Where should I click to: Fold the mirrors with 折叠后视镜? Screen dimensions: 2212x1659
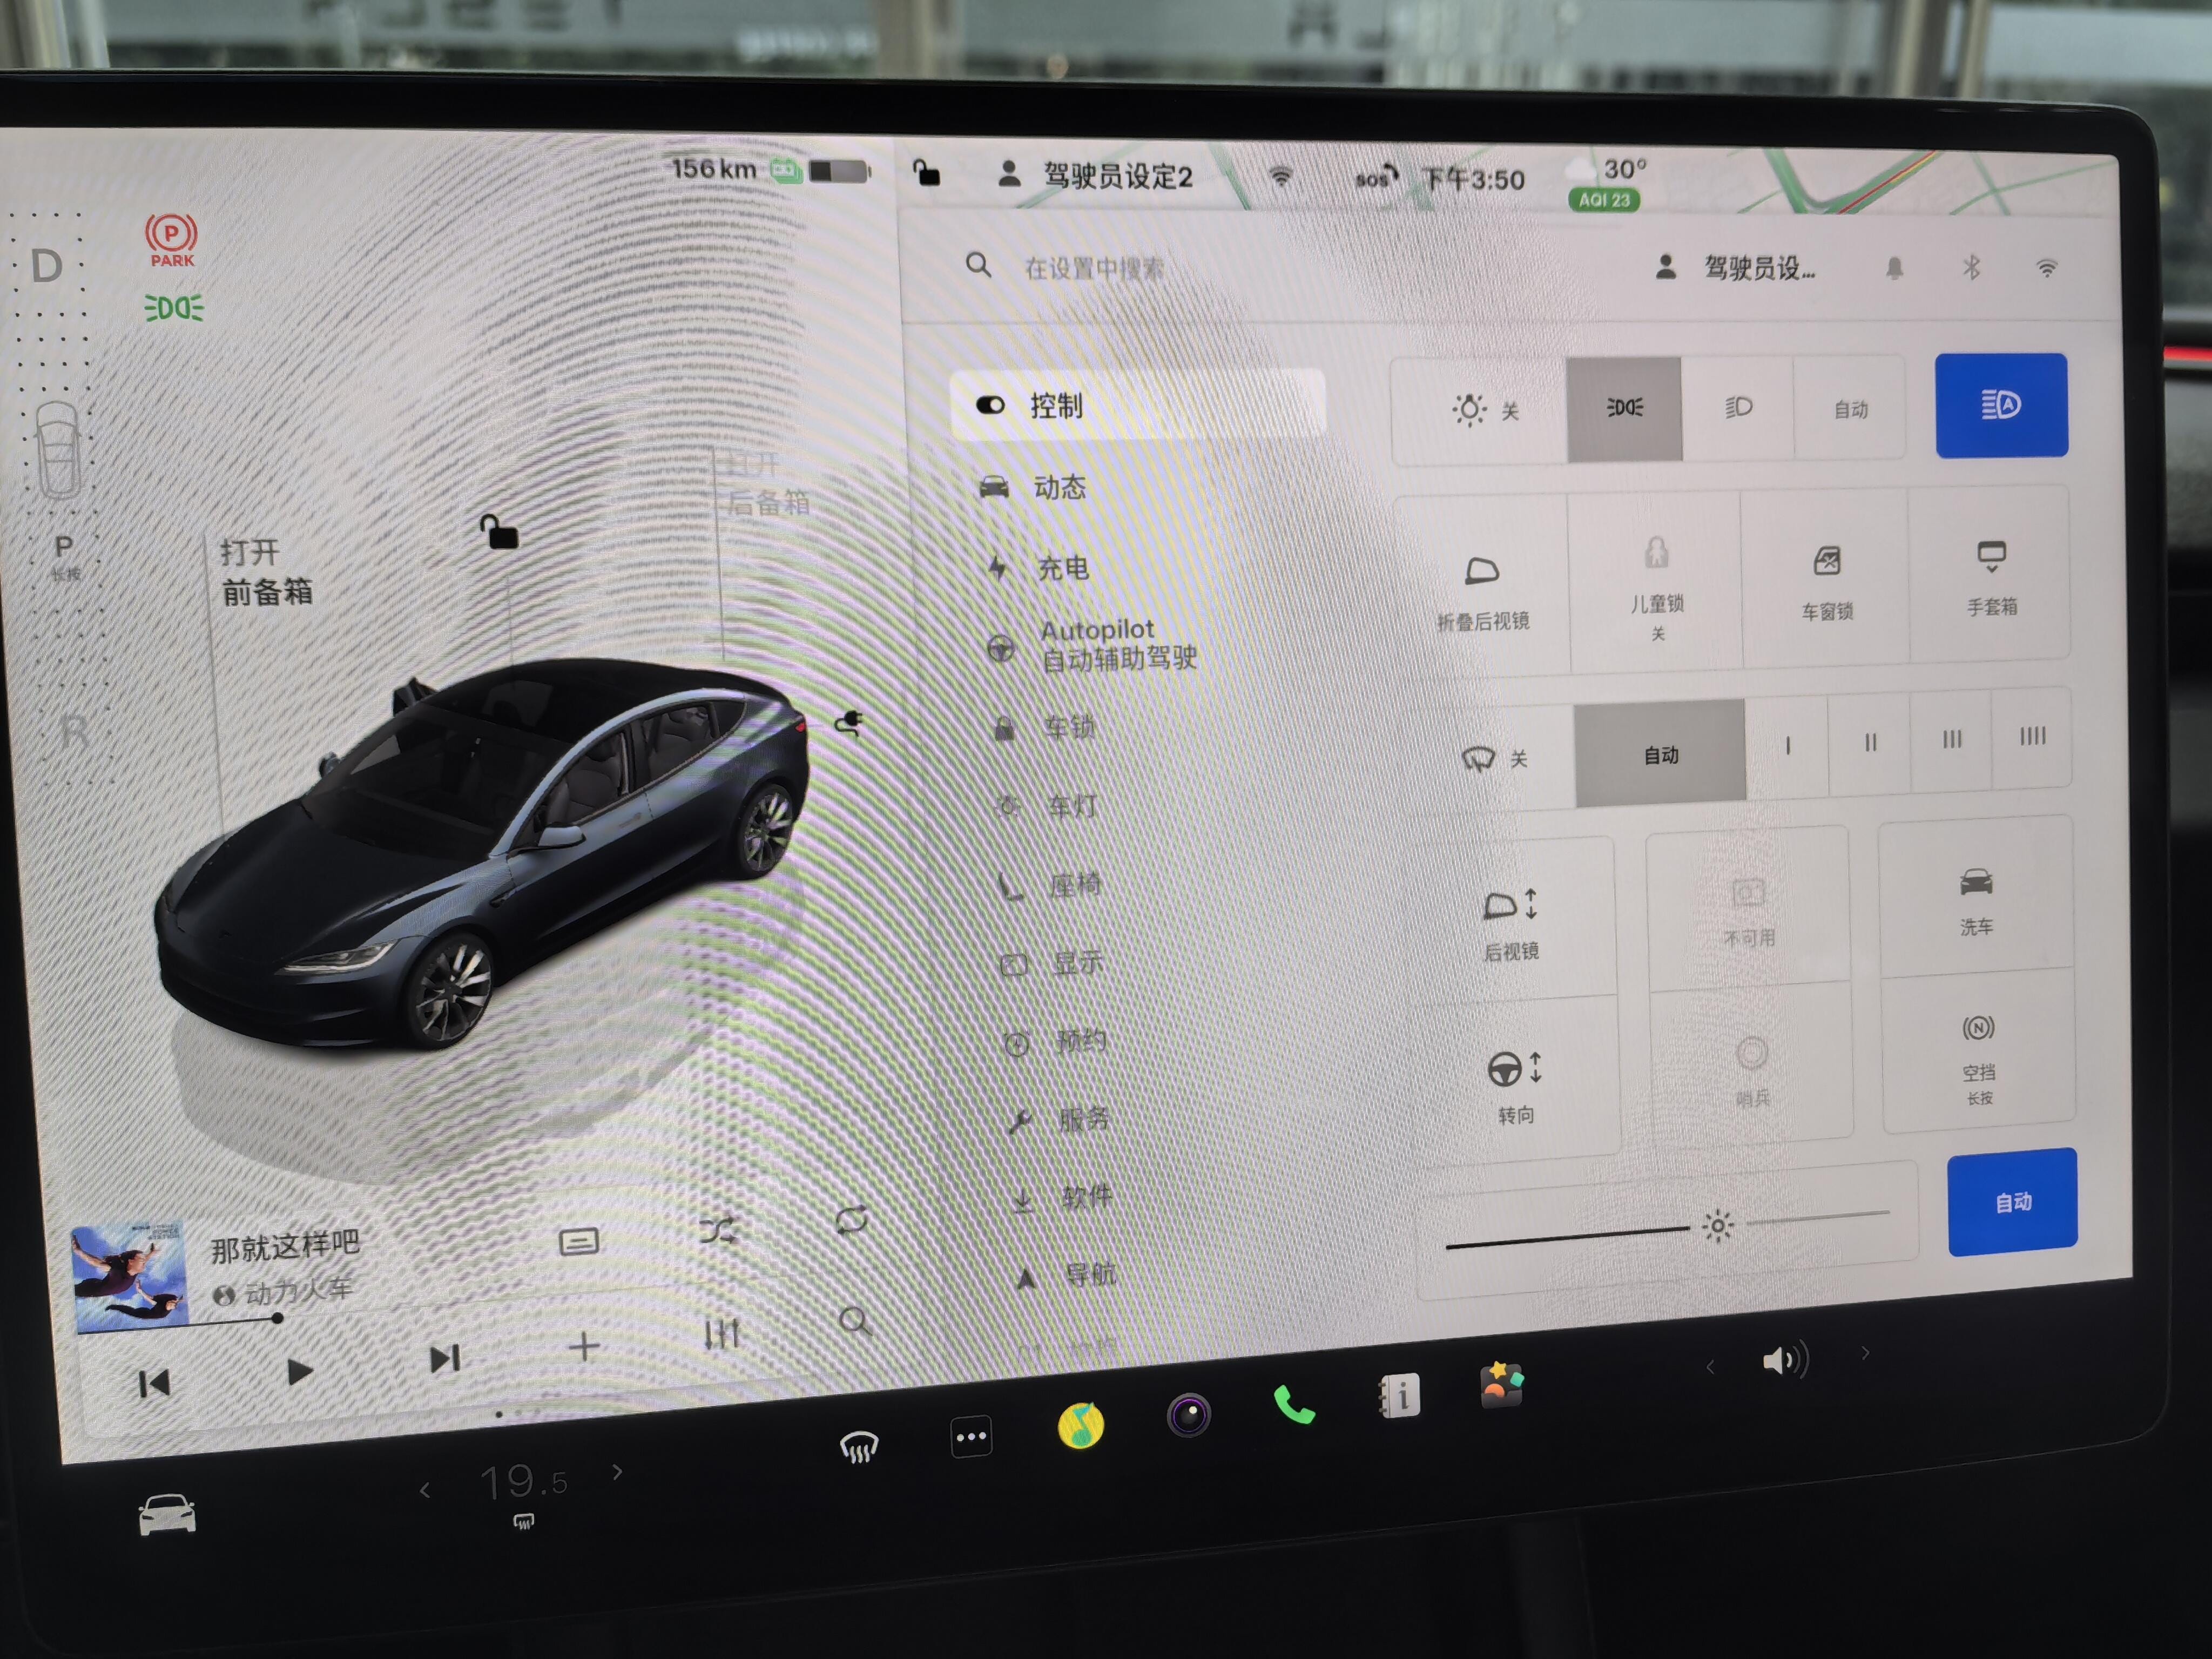point(1482,589)
